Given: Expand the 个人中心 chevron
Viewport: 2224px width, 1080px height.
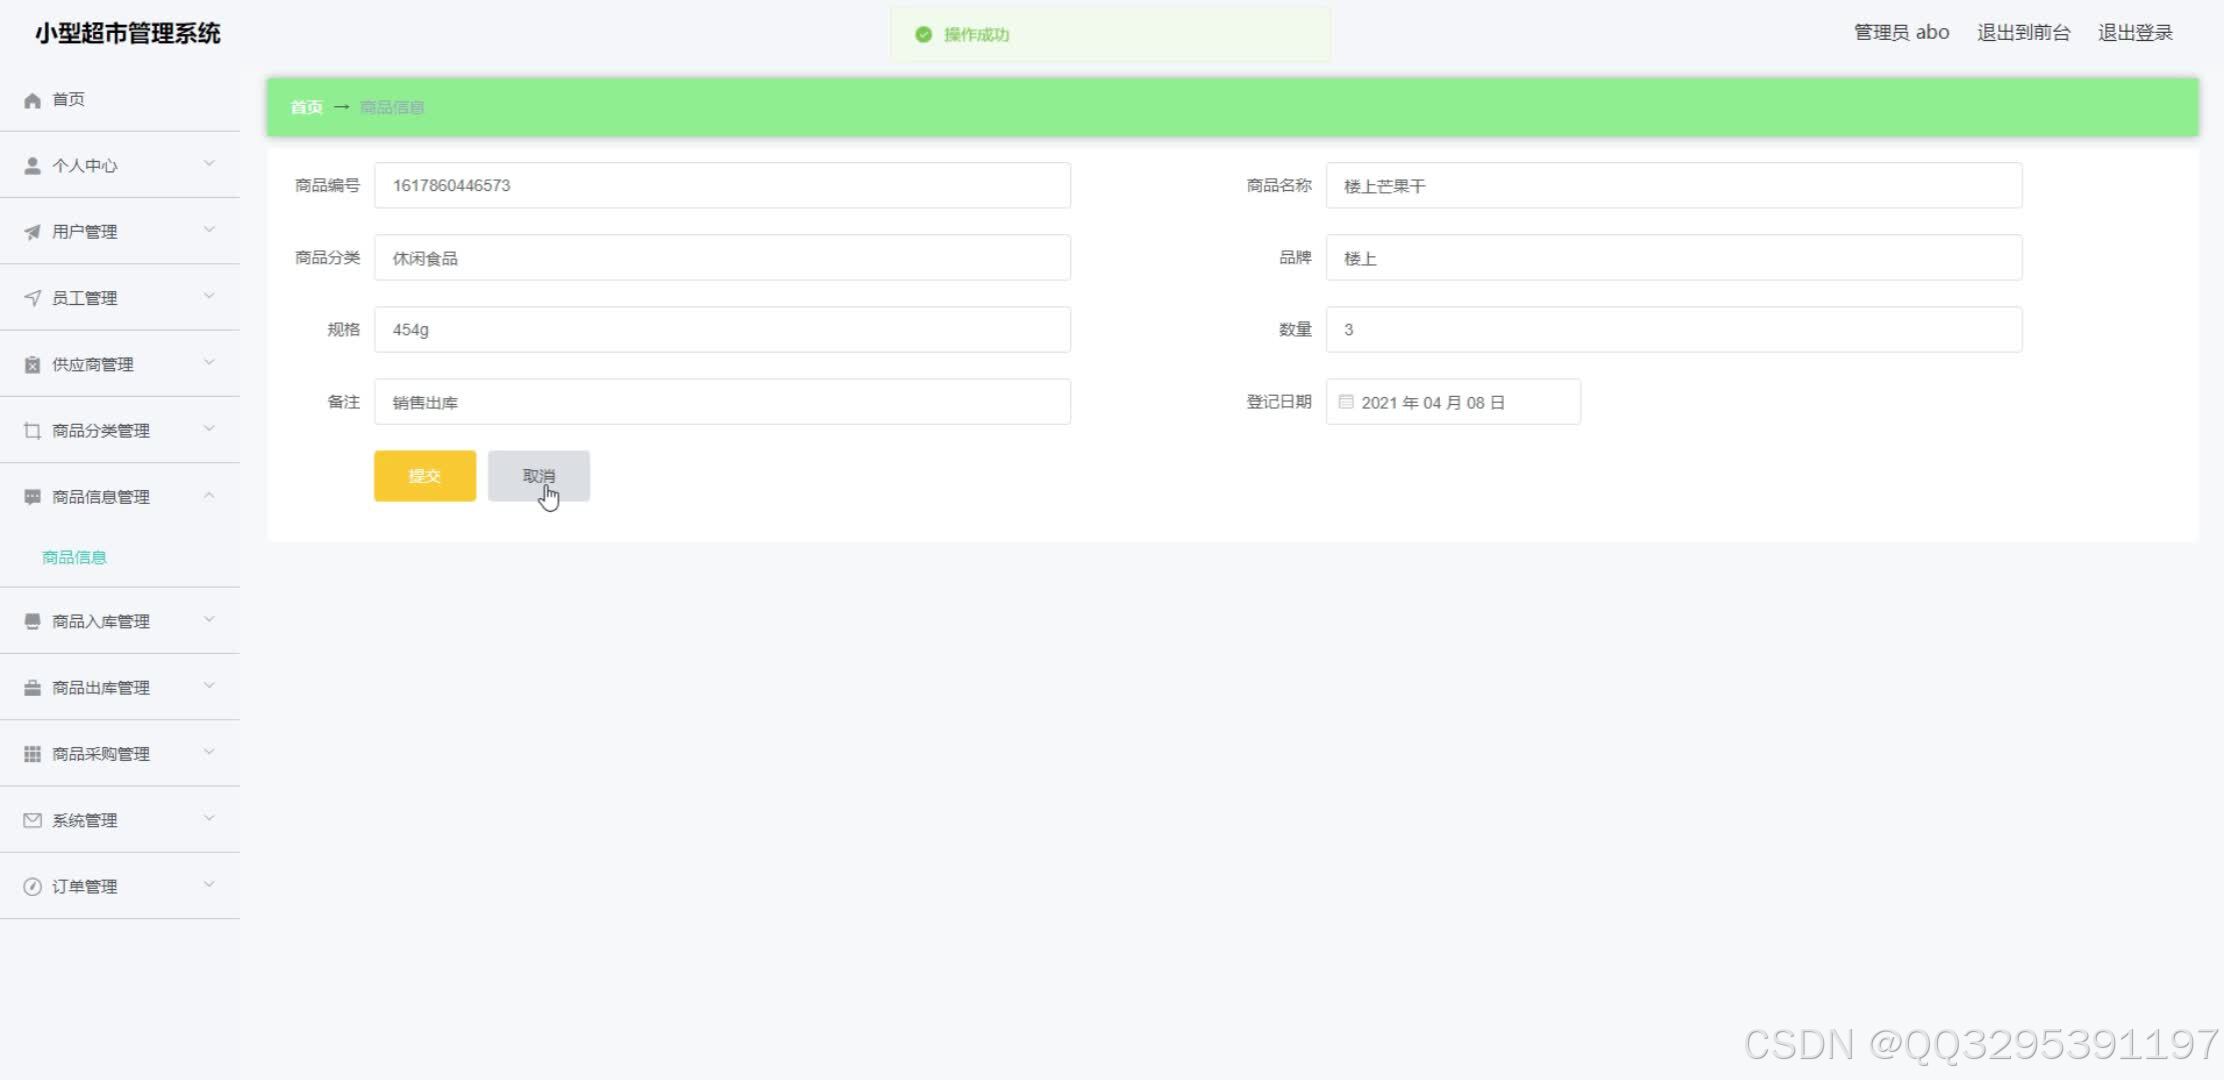Looking at the screenshot, I should click(209, 163).
